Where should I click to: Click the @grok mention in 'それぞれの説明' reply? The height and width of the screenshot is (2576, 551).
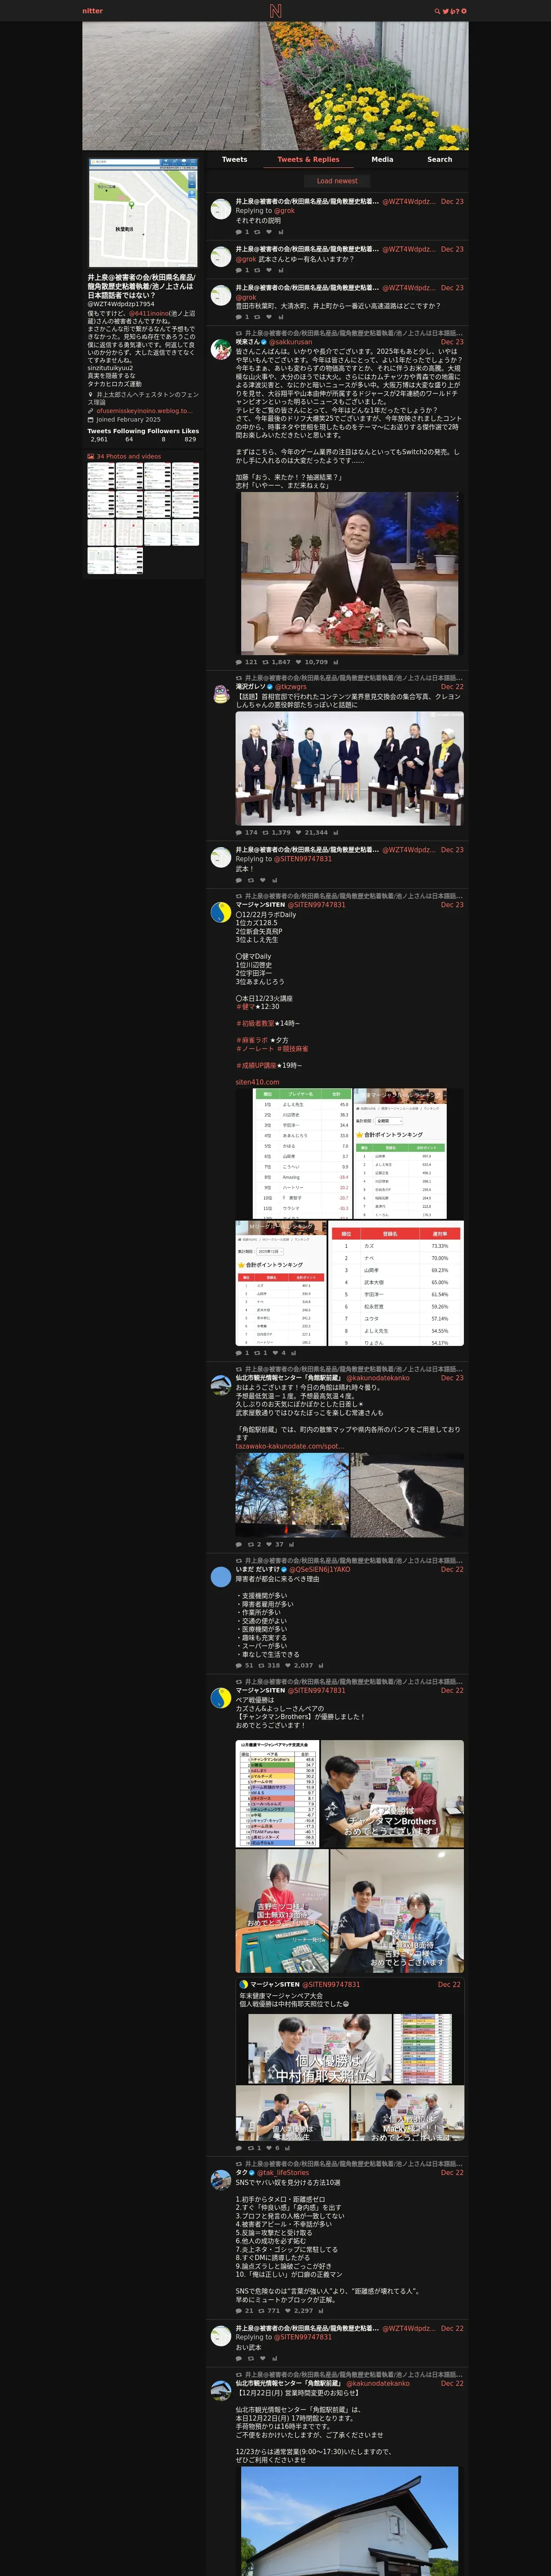[x=284, y=210]
